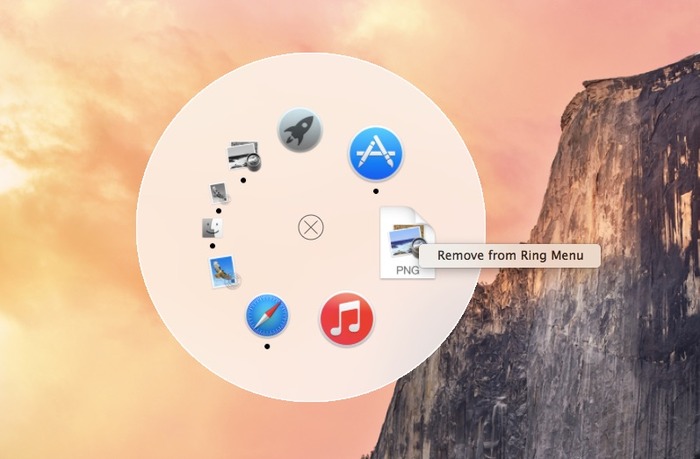
Task: Open the Finder face icon
Action: [x=212, y=228]
